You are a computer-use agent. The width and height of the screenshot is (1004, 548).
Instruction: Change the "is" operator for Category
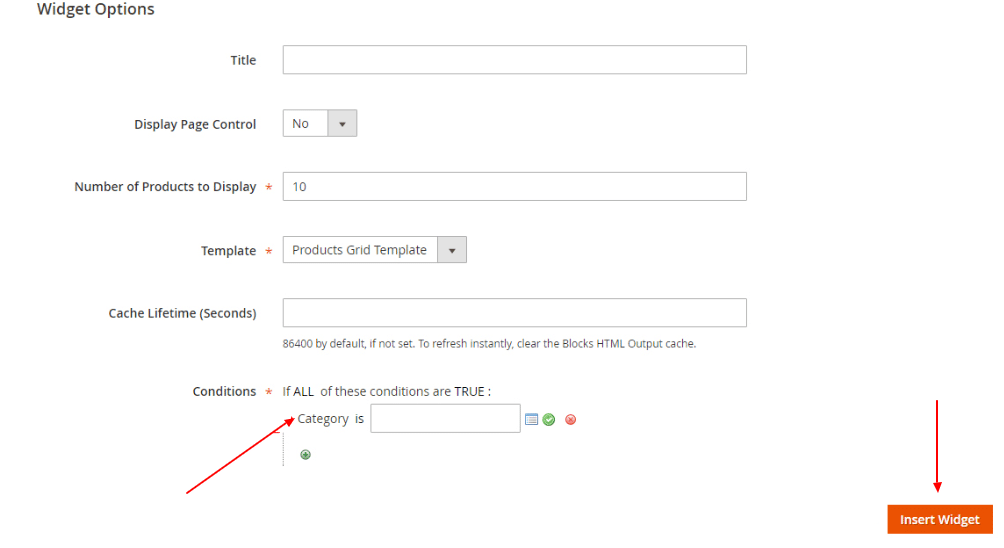click(359, 419)
